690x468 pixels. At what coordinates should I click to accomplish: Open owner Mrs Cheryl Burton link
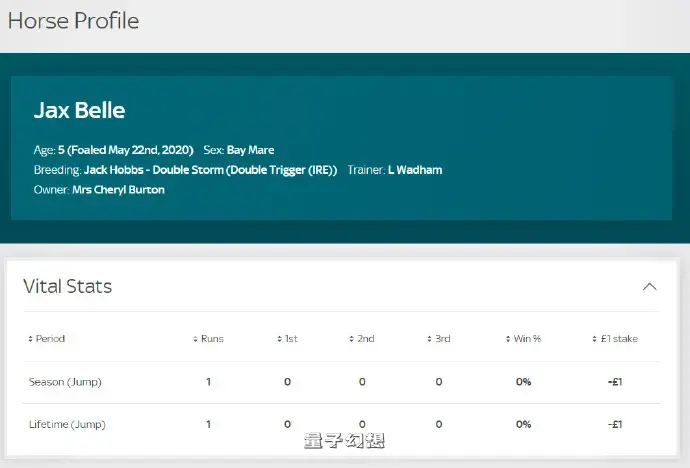[x=118, y=189]
